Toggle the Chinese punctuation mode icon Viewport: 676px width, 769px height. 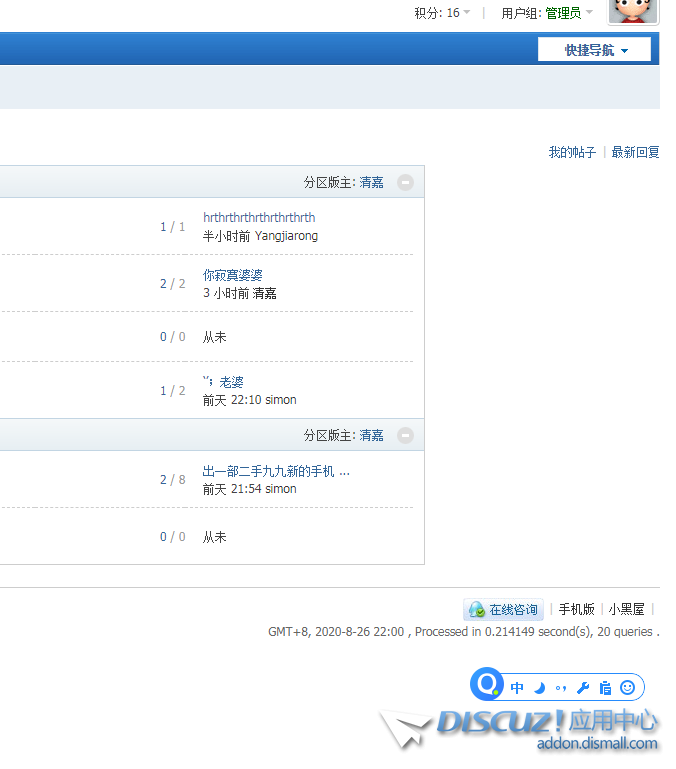(x=560, y=688)
